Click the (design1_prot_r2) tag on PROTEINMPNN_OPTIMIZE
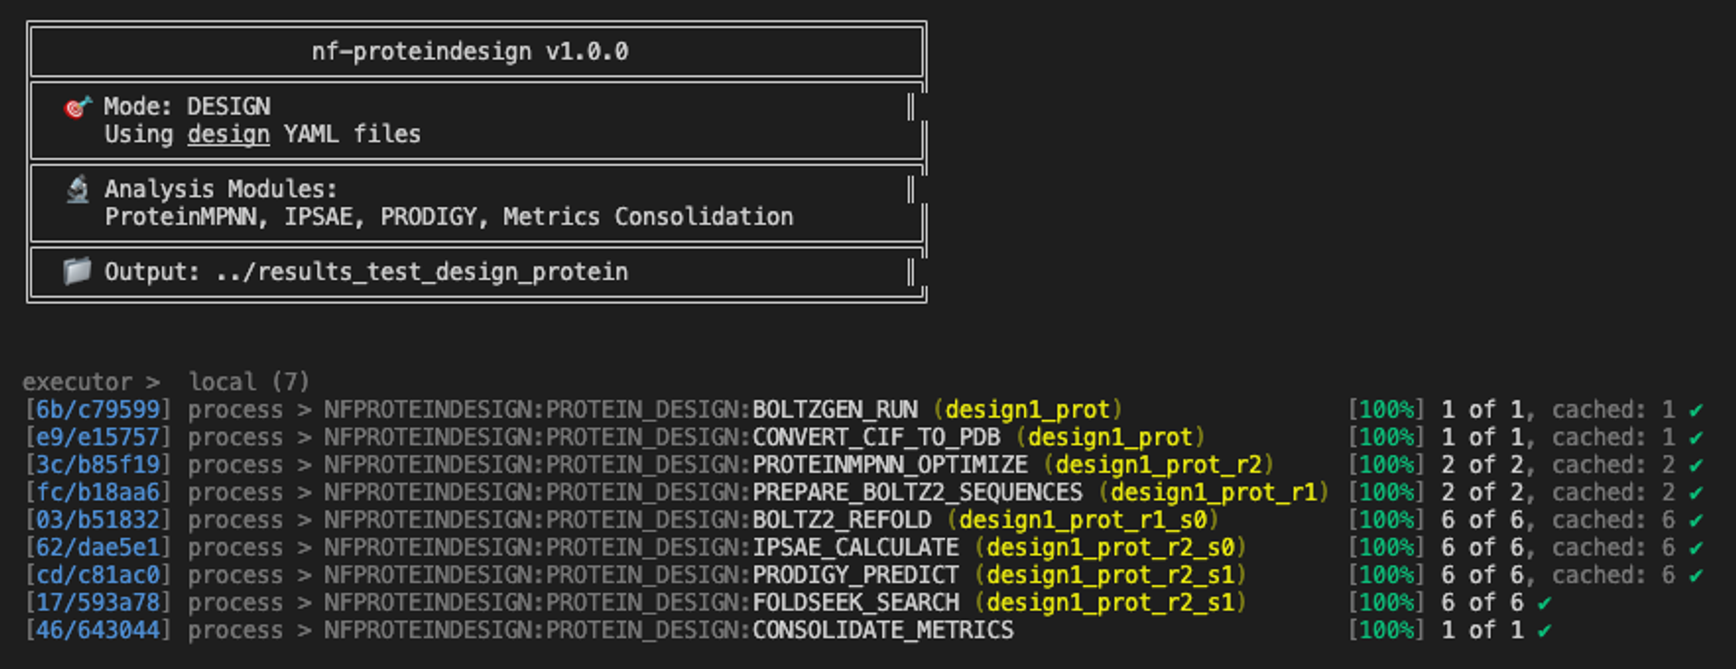Screen dimensions: 1736x669 coord(1159,465)
